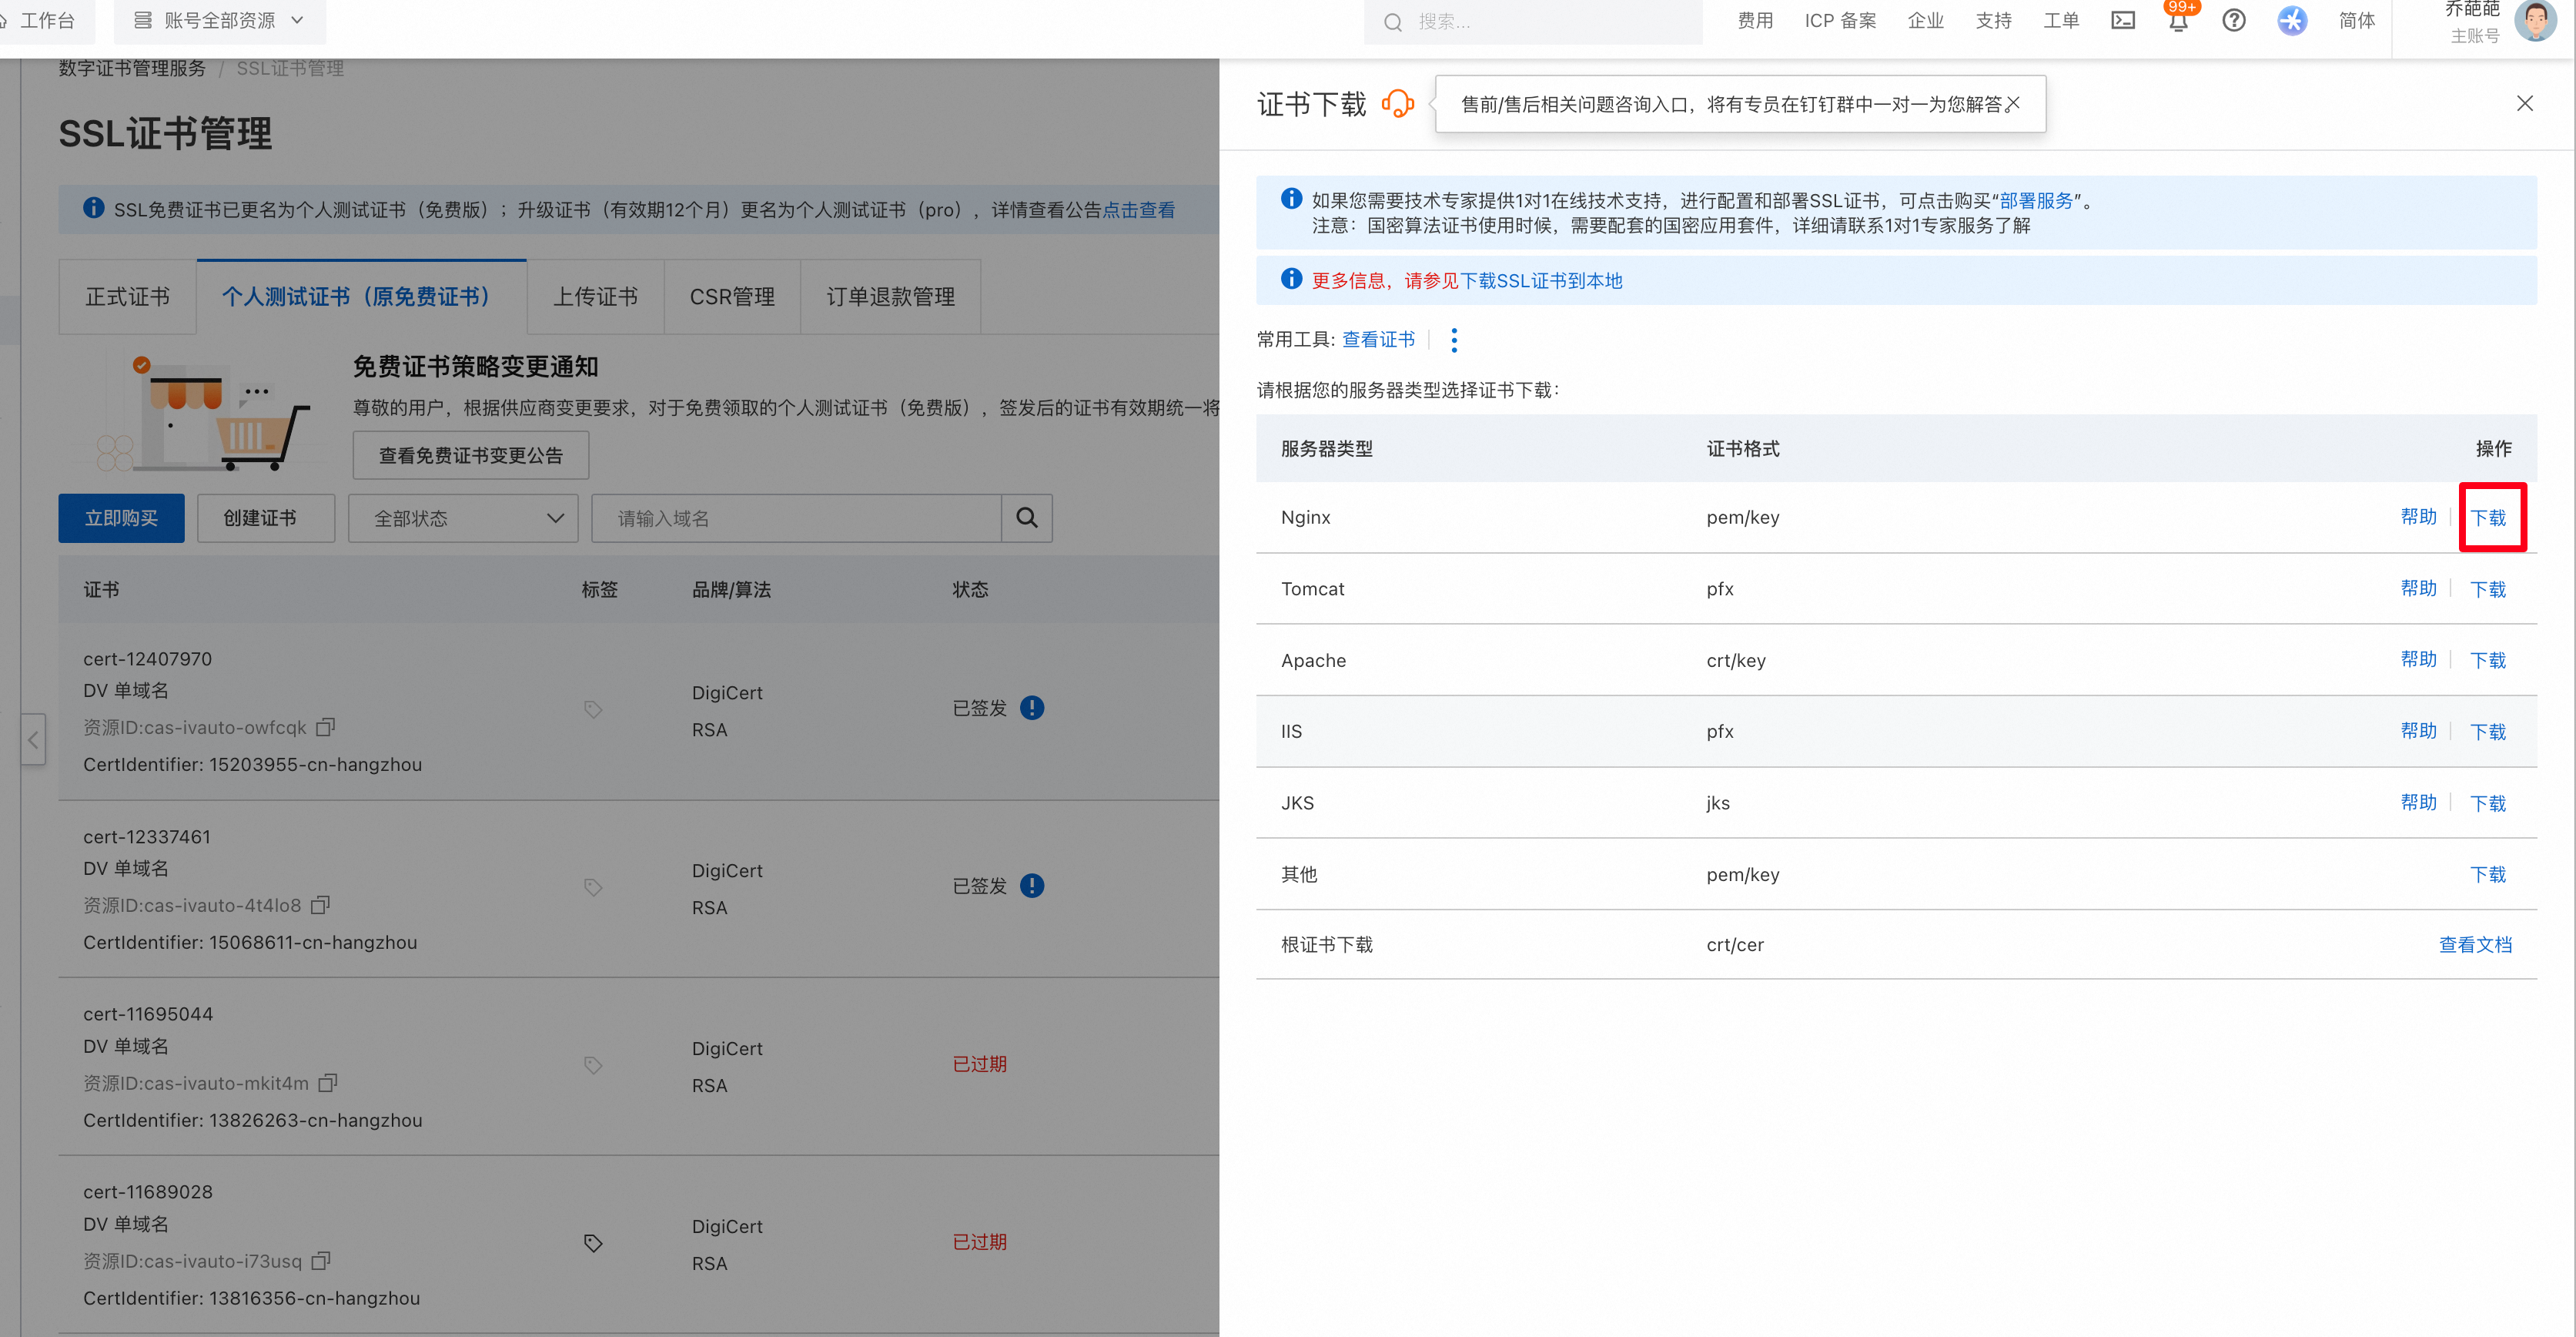Open help for Nginx certificate
The height and width of the screenshot is (1337, 2576).
pos(2418,517)
